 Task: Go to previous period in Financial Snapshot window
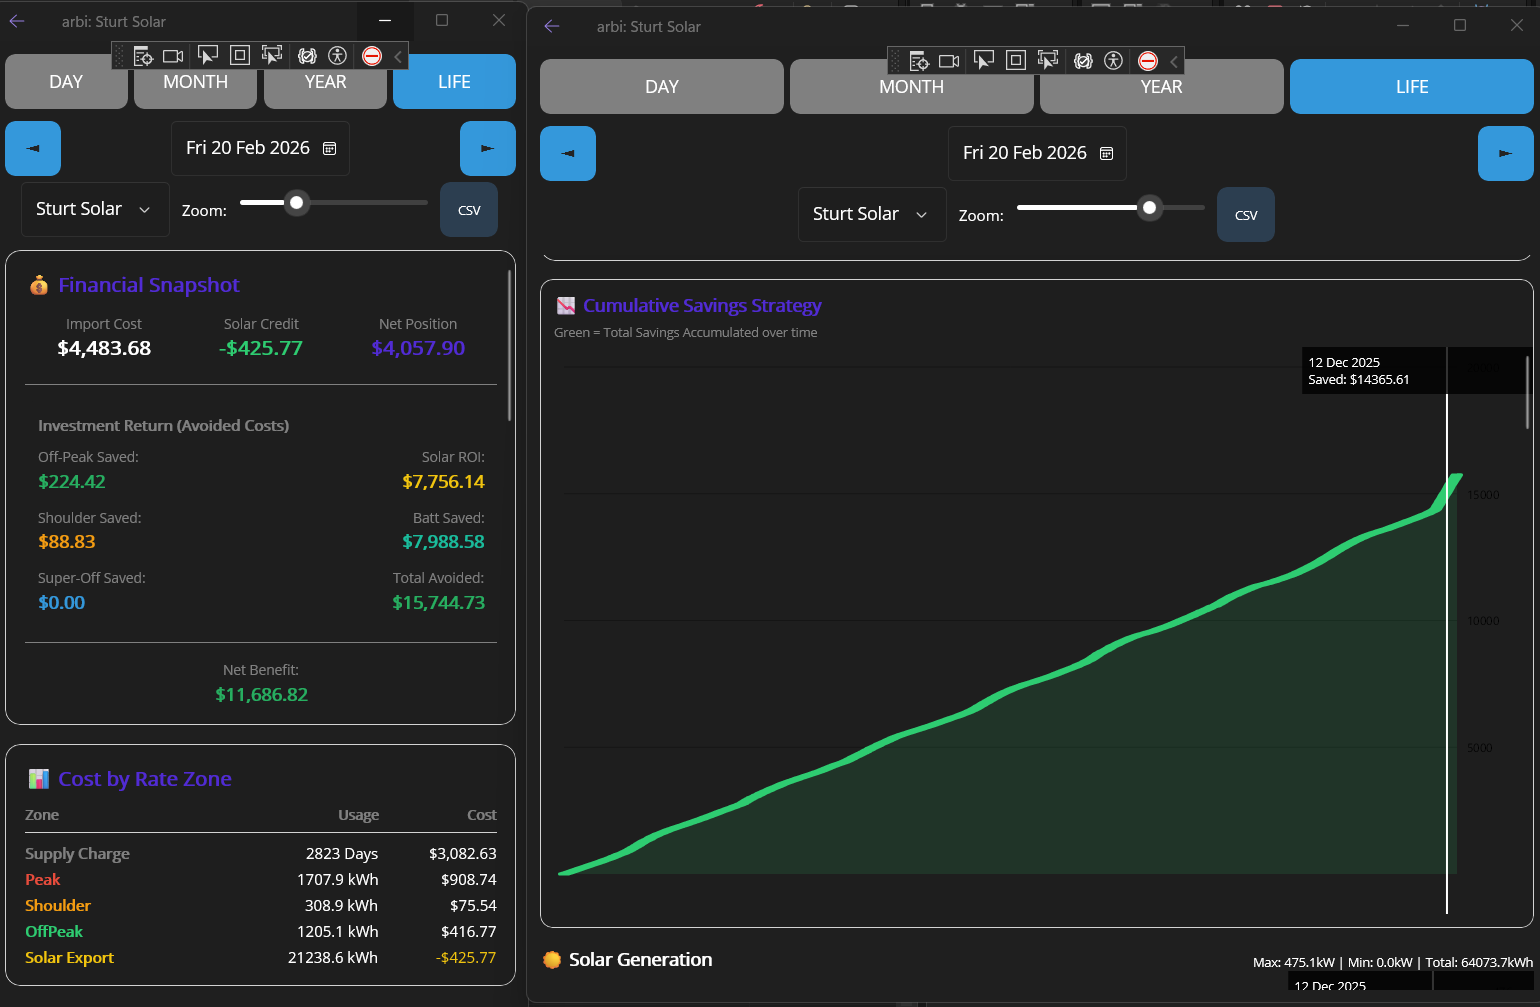pos(33,148)
